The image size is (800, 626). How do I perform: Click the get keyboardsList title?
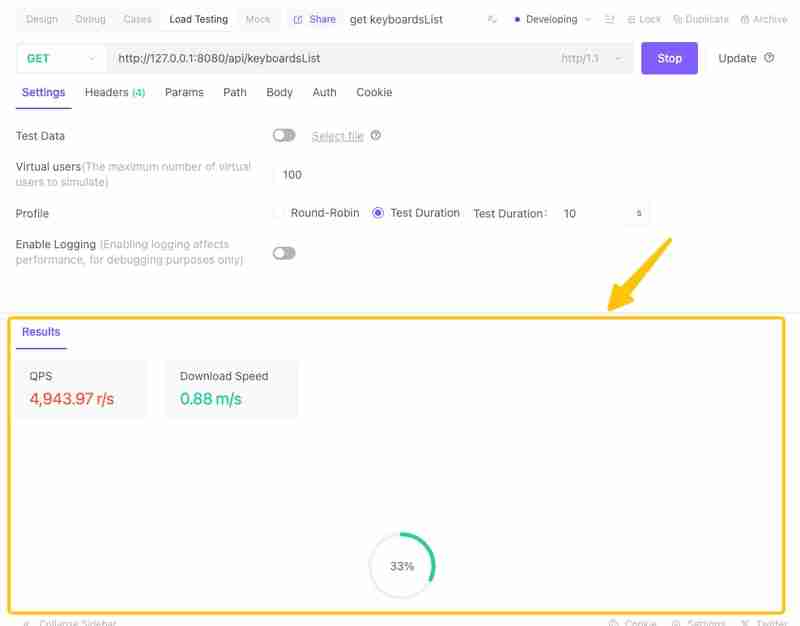396,19
